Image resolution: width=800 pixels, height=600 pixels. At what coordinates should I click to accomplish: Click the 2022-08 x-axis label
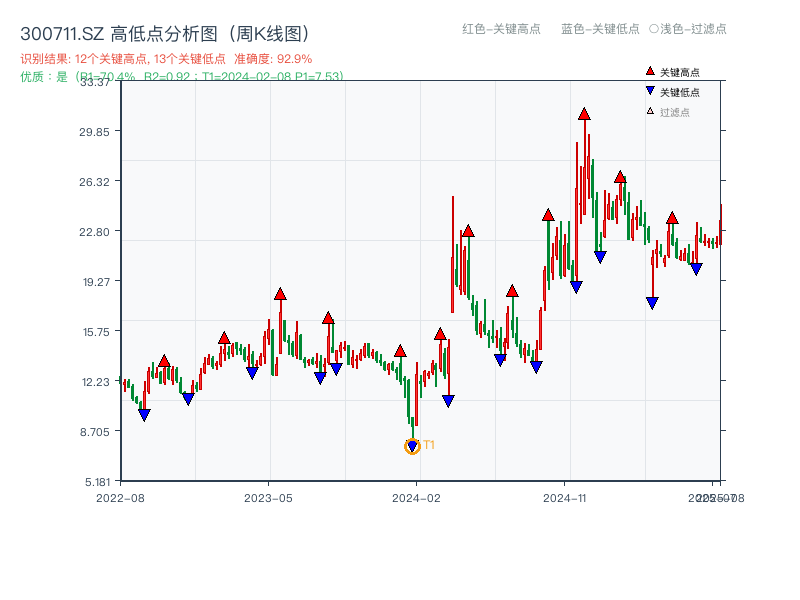(x=120, y=498)
